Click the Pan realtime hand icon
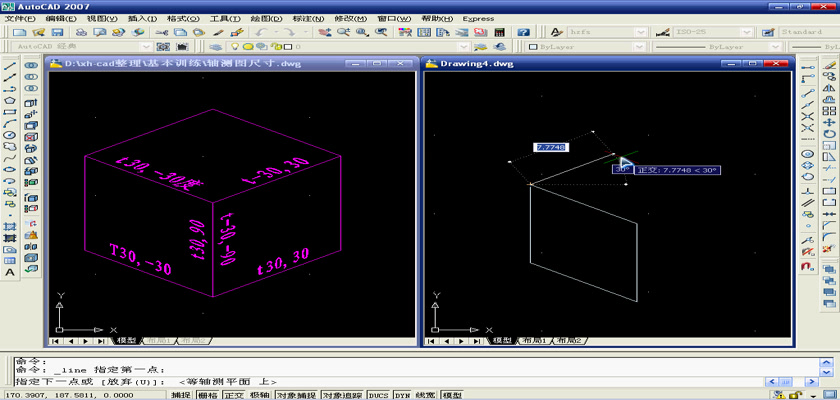 (324, 32)
